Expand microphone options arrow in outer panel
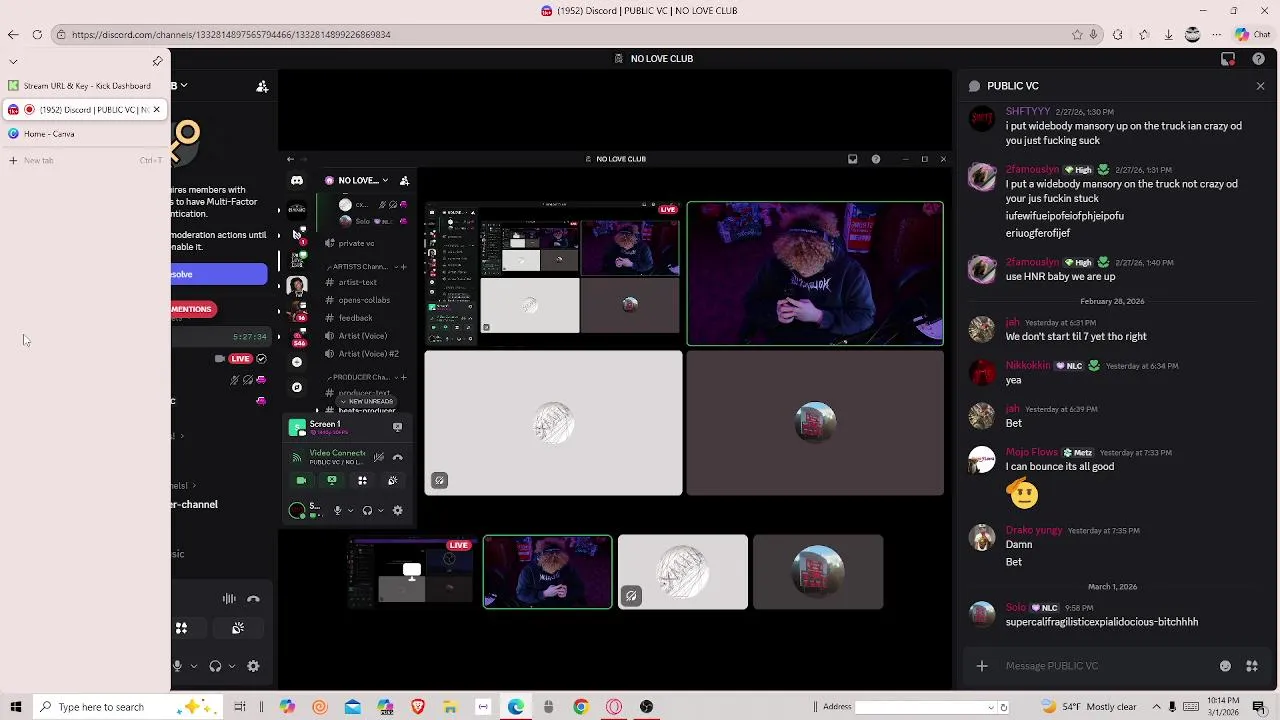Screen dimensions: 1280x720 [x=193, y=666]
